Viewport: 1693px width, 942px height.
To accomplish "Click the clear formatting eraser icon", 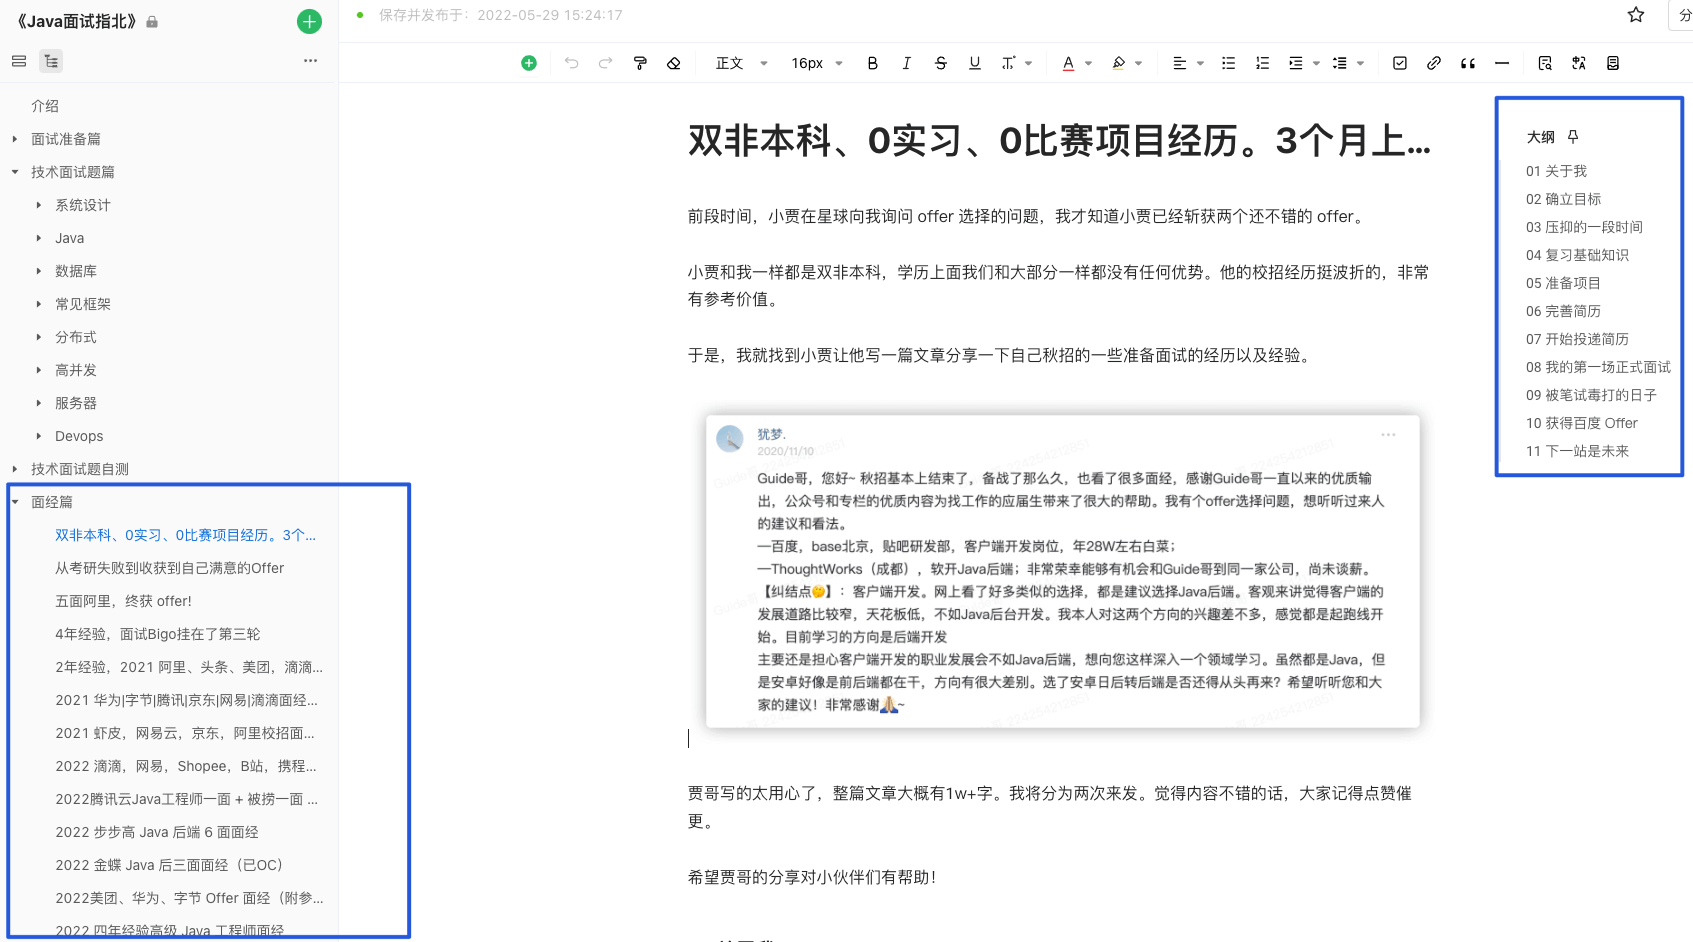I will (x=674, y=63).
